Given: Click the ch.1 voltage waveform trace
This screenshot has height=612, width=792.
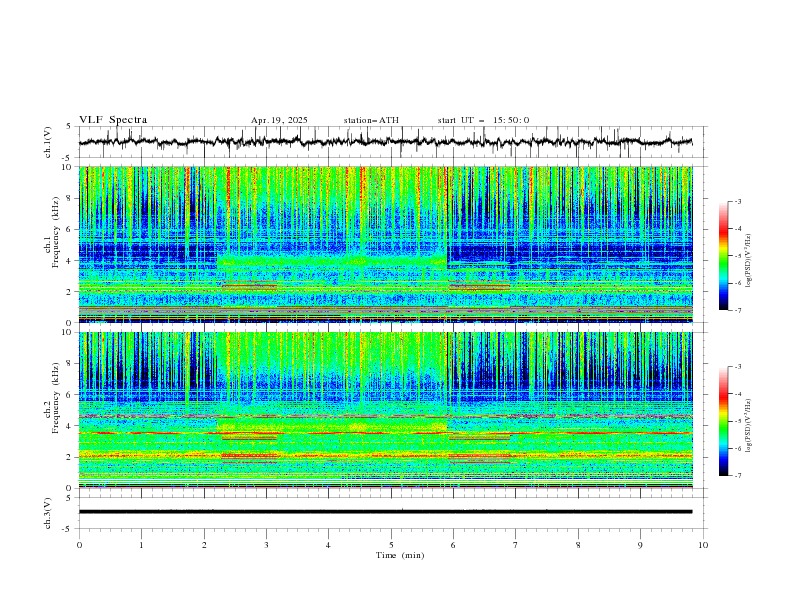Looking at the screenshot, I should click(385, 142).
